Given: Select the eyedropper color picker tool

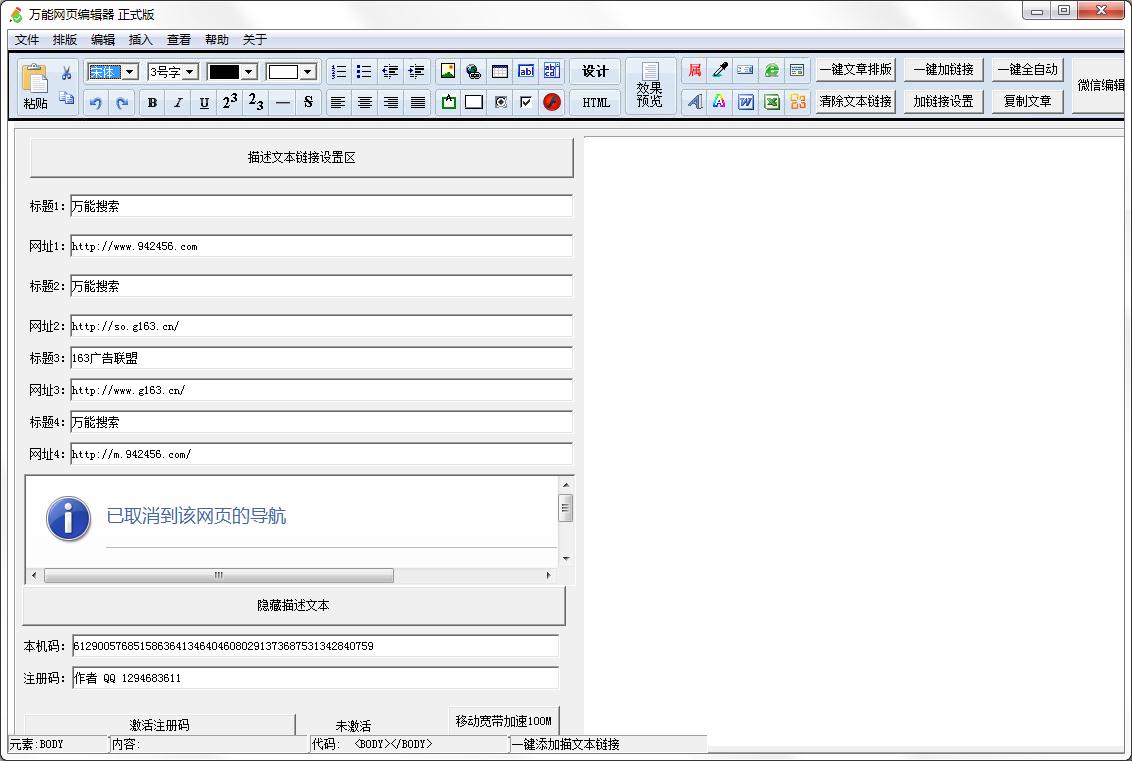Looking at the screenshot, I should tap(719, 71).
